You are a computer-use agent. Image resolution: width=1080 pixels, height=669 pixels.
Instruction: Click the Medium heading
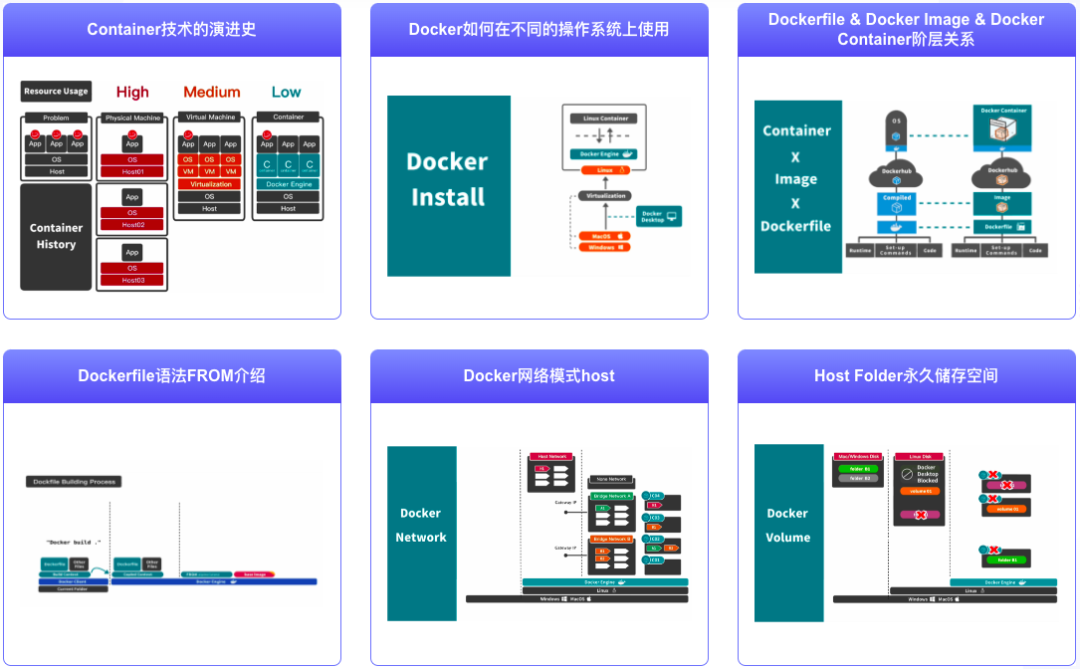pos(211,92)
